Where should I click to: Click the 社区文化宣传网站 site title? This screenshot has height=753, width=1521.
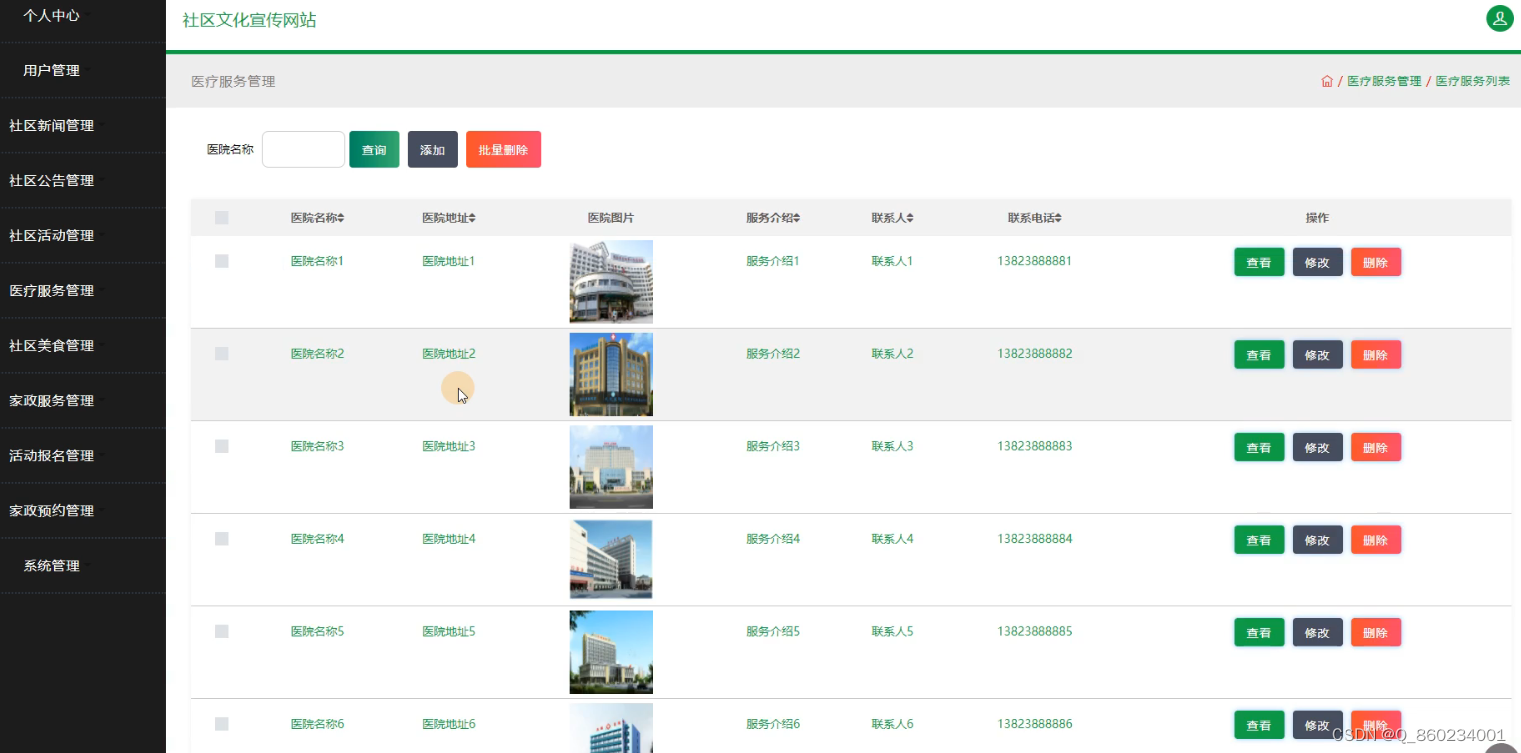click(250, 20)
